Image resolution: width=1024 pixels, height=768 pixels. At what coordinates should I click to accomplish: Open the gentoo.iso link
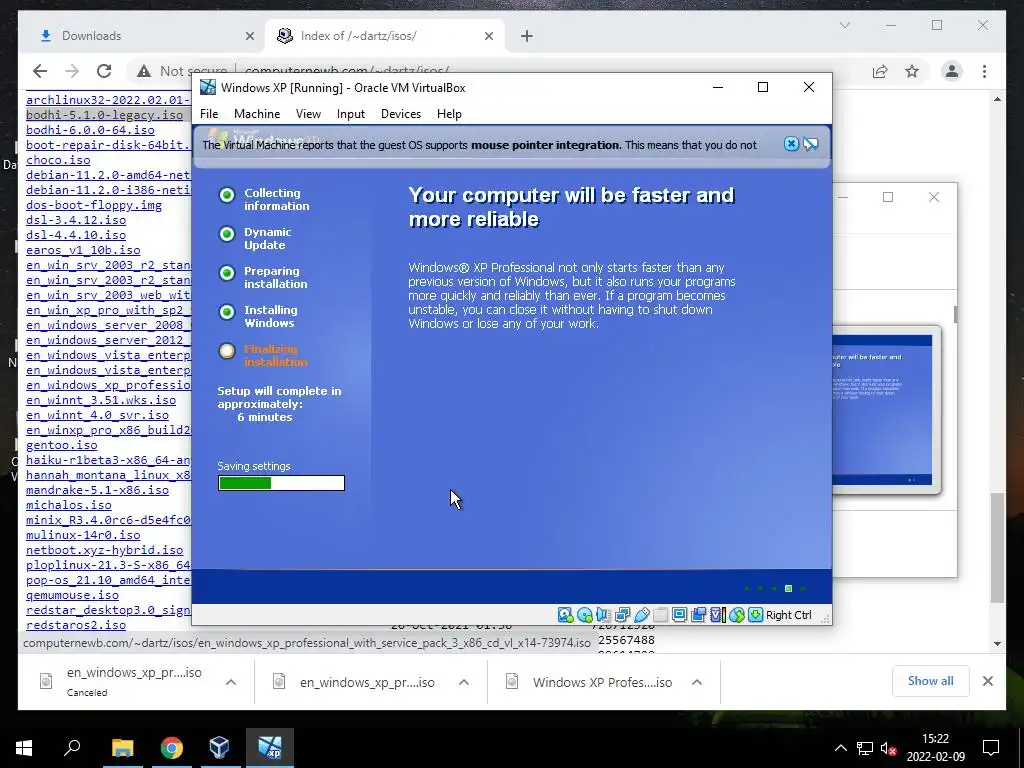coord(61,445)
